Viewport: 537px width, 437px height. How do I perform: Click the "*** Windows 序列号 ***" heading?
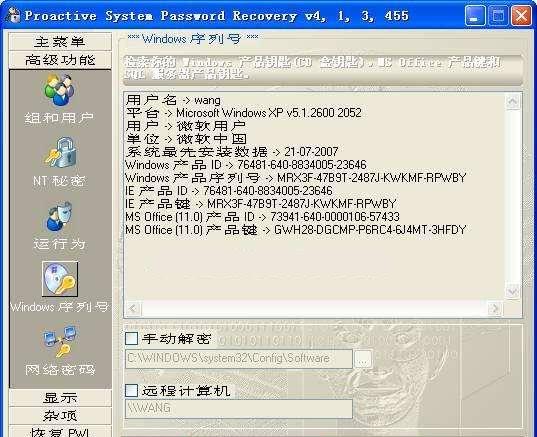click(x=193, y=39)
